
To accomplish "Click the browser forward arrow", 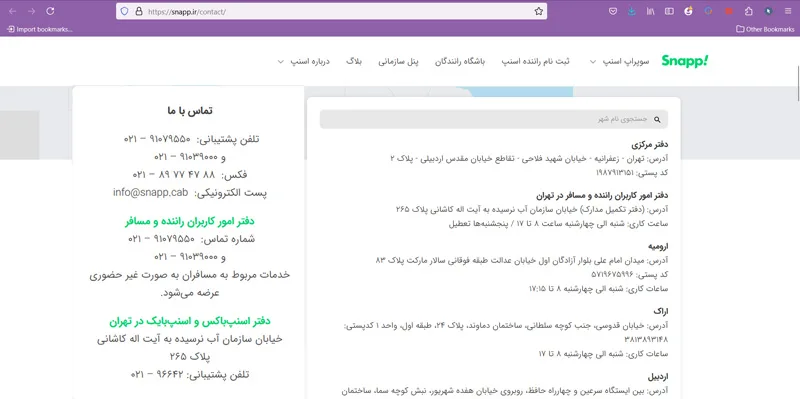I will (31, 11).
